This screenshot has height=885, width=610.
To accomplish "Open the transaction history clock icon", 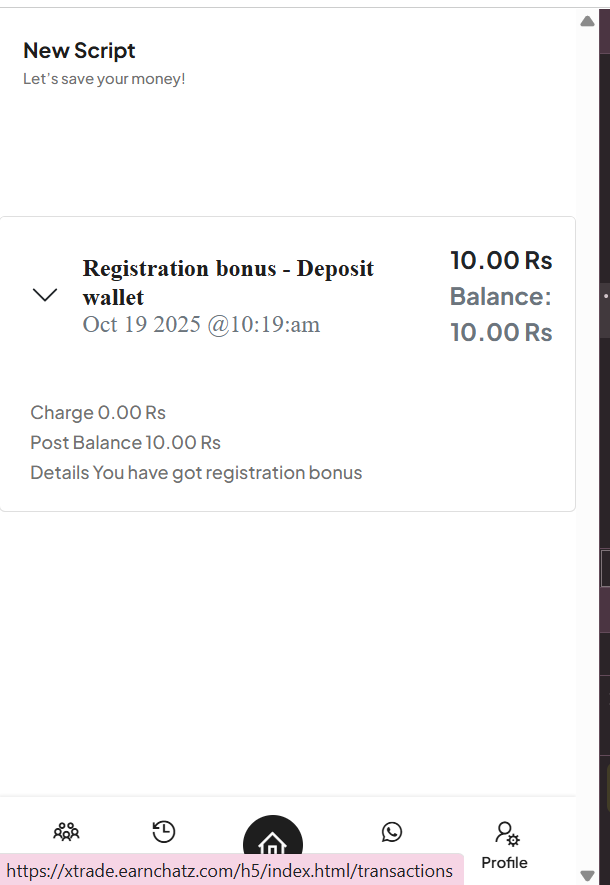I will pyautogui.click(x=163, y=831).
